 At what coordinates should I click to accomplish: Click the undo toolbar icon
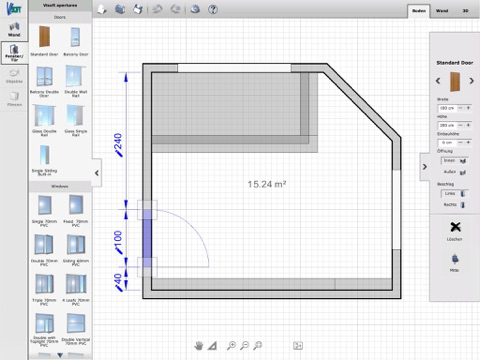coord(157,9)
